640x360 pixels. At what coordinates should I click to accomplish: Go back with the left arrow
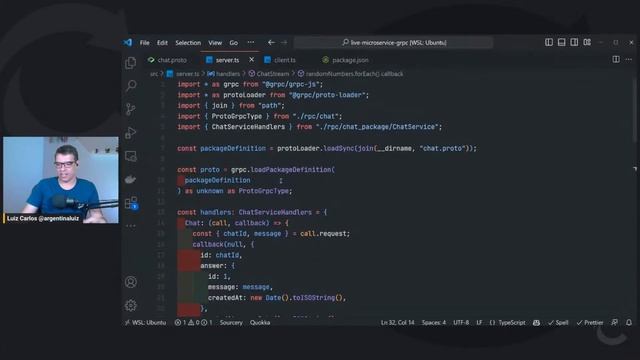click(271, 42)
